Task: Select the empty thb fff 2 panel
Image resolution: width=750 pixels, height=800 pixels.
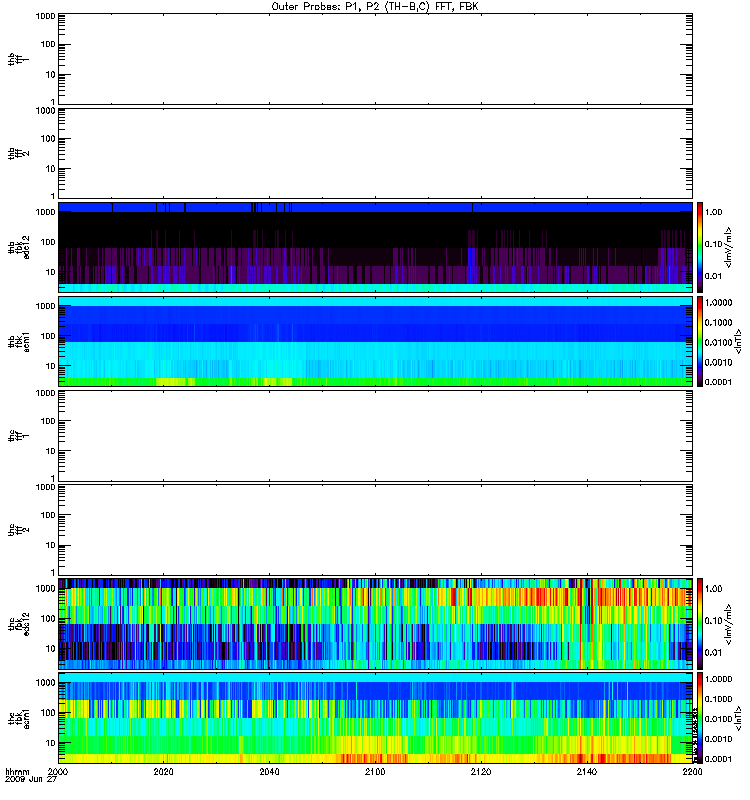Action: pos(375,153)
